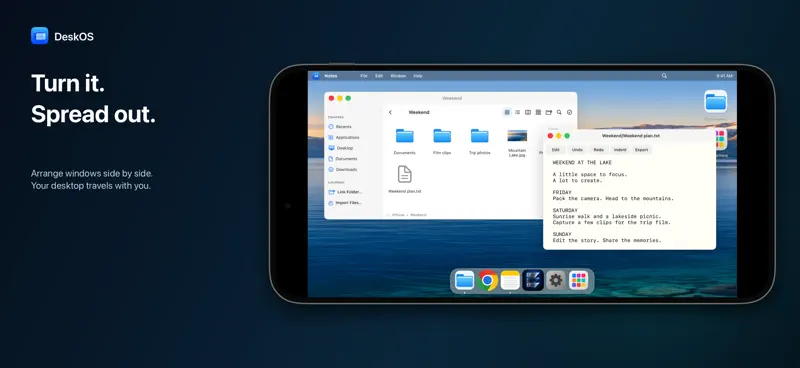
Task: Open Settings gear in the dock
Action: [x=556, y=280]
